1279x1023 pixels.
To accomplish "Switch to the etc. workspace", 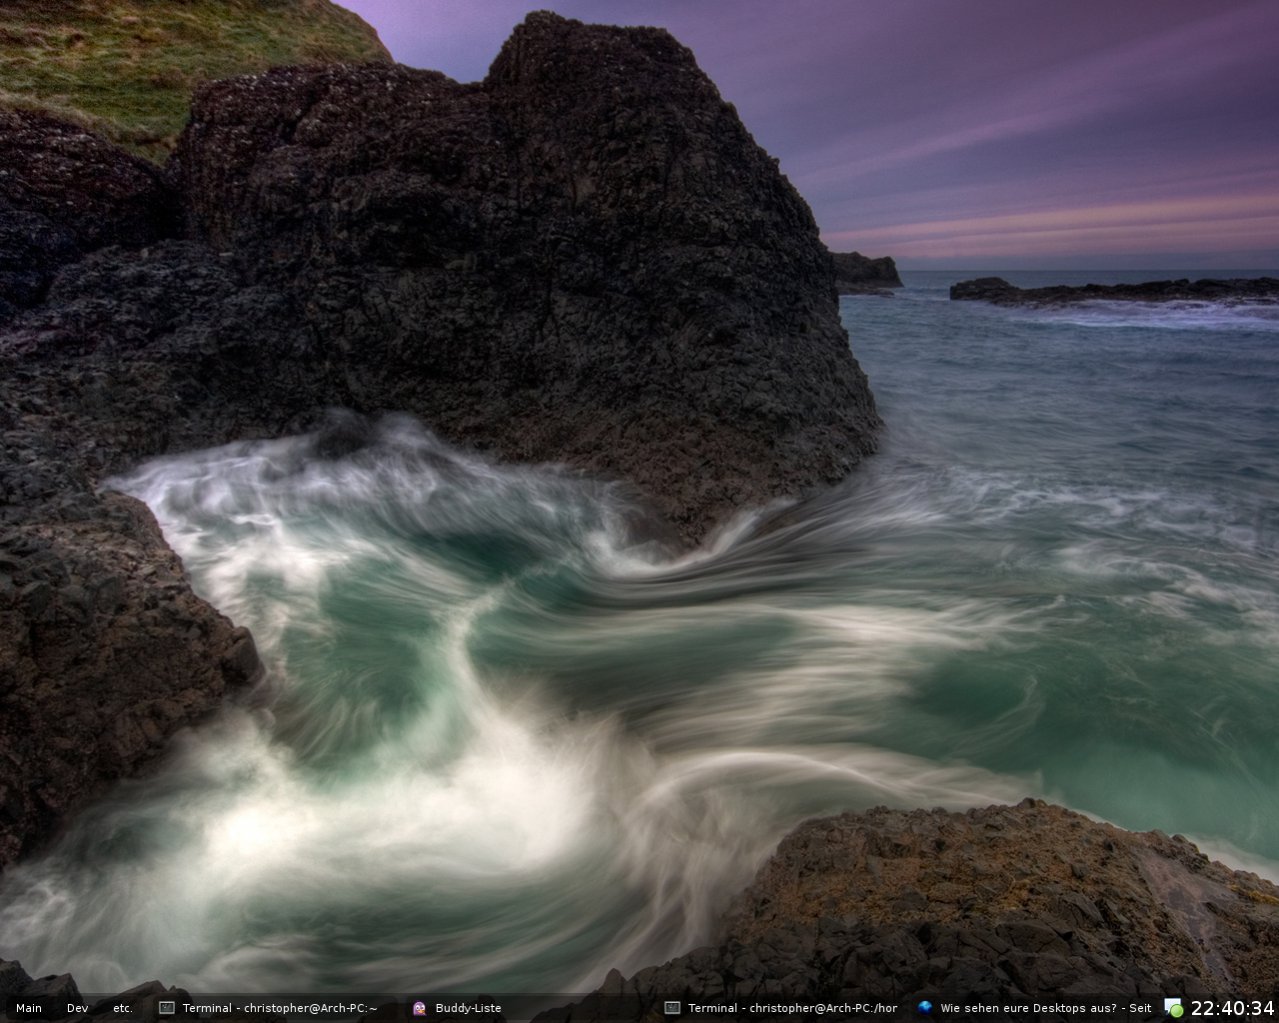I will coord(123,1008).
